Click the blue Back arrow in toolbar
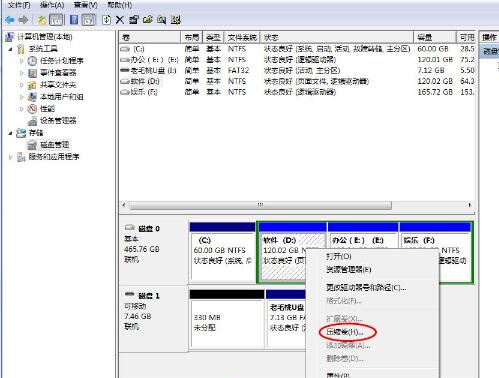Viewport: 499px width, 378px height. (10, 20)
